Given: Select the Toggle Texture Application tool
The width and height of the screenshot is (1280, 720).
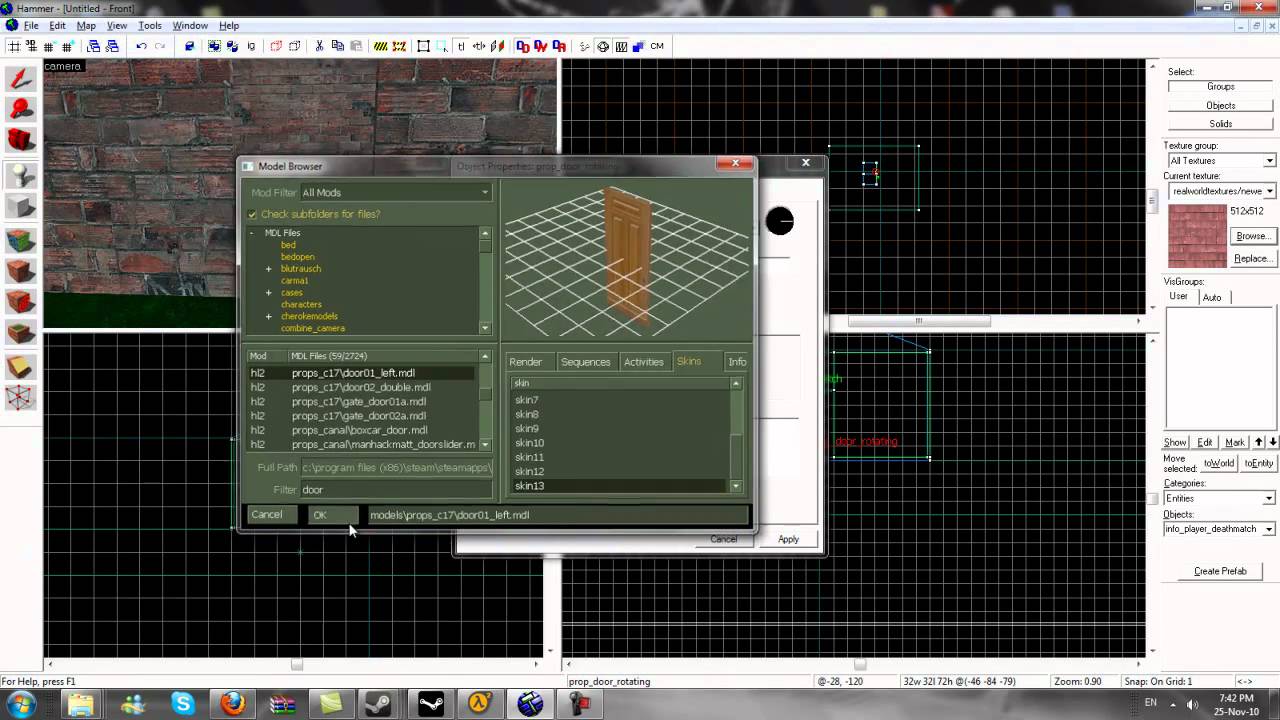Looking at the screenshot, I should pyautogui.click(x=21, y=241).
